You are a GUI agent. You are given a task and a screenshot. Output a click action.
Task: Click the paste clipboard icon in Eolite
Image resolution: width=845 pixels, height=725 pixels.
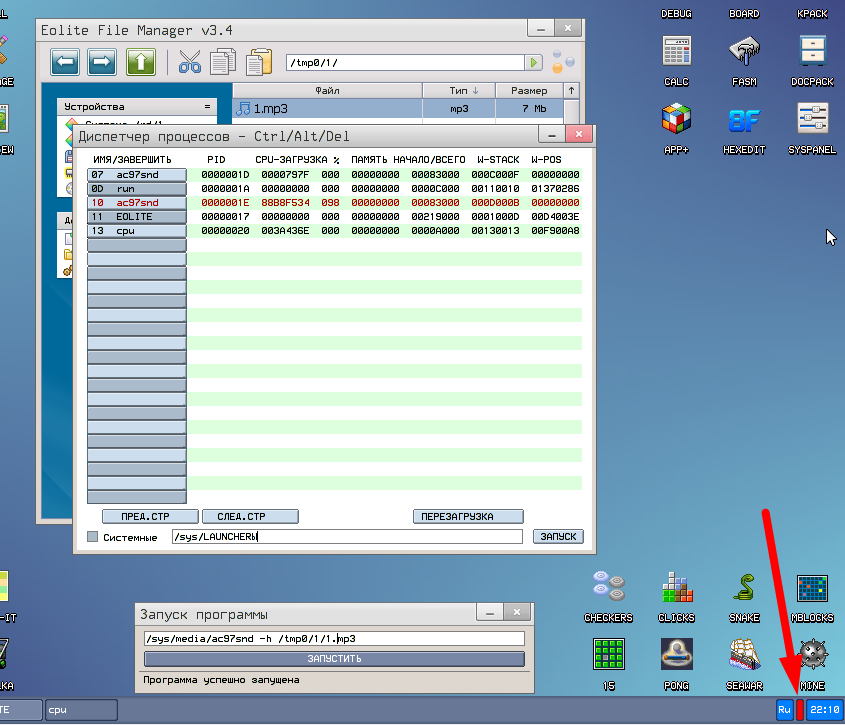pyautogui.click(x=258, y=62)
